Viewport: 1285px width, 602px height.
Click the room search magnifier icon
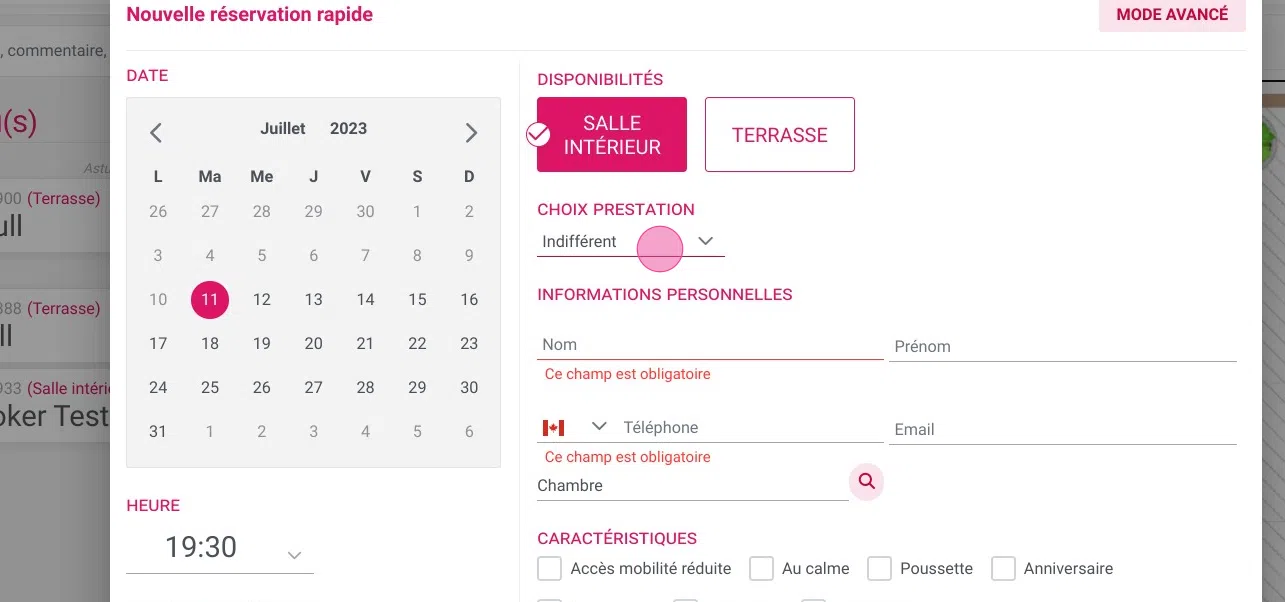pos(867,482)
